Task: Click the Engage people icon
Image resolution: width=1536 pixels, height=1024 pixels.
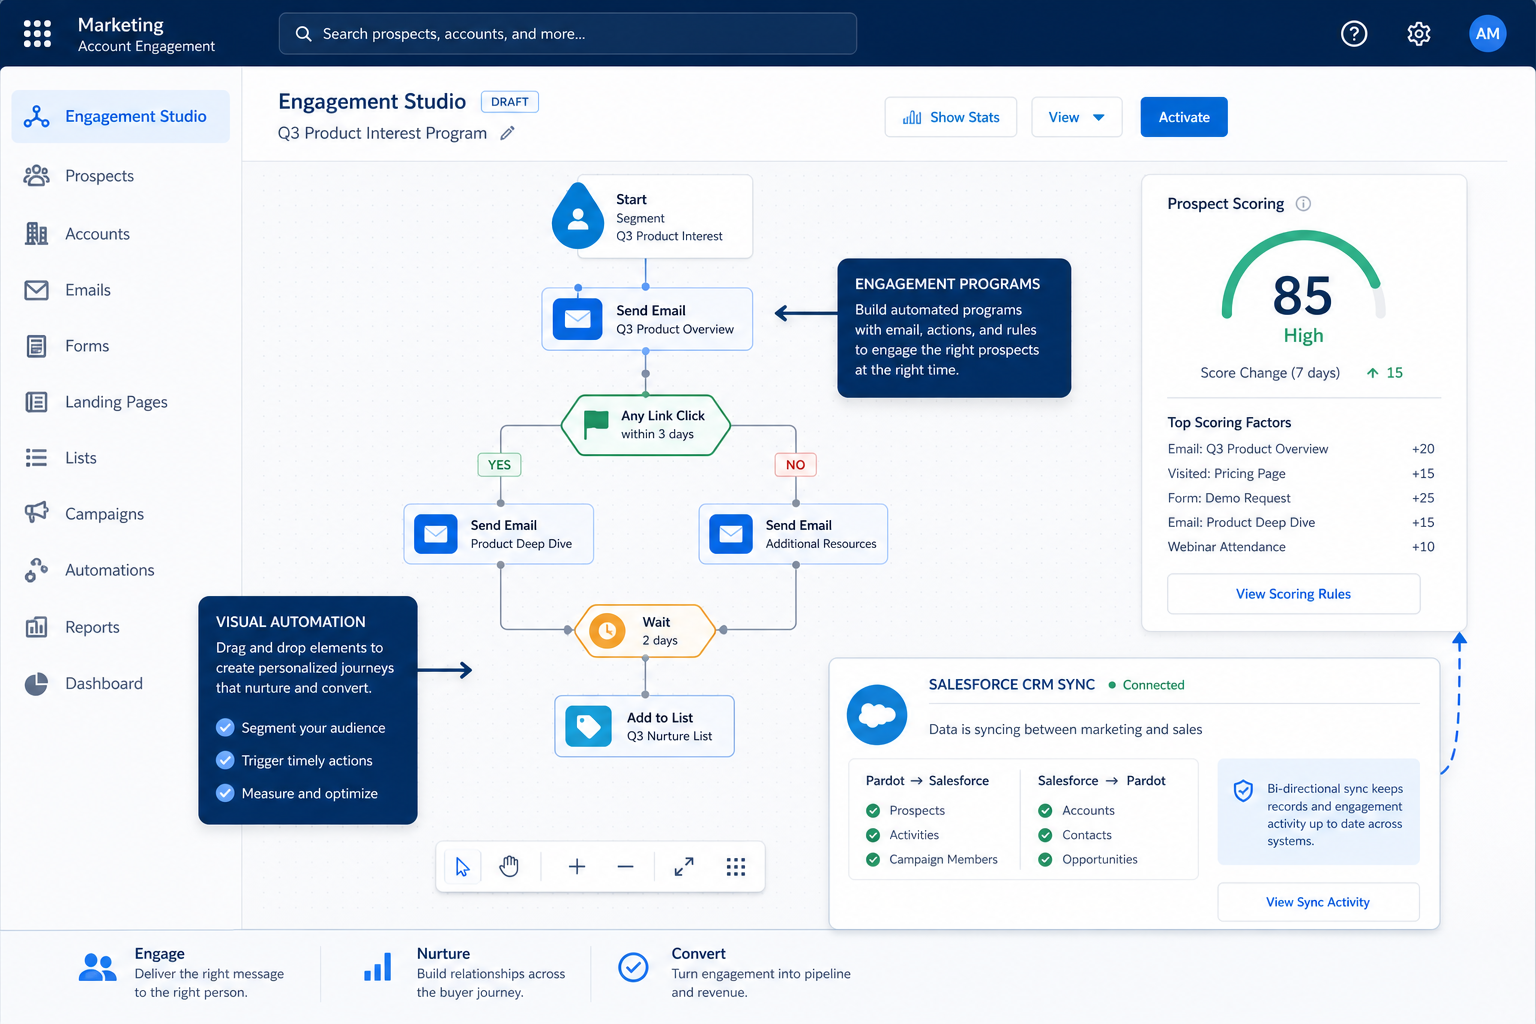Action: point(97,967)
